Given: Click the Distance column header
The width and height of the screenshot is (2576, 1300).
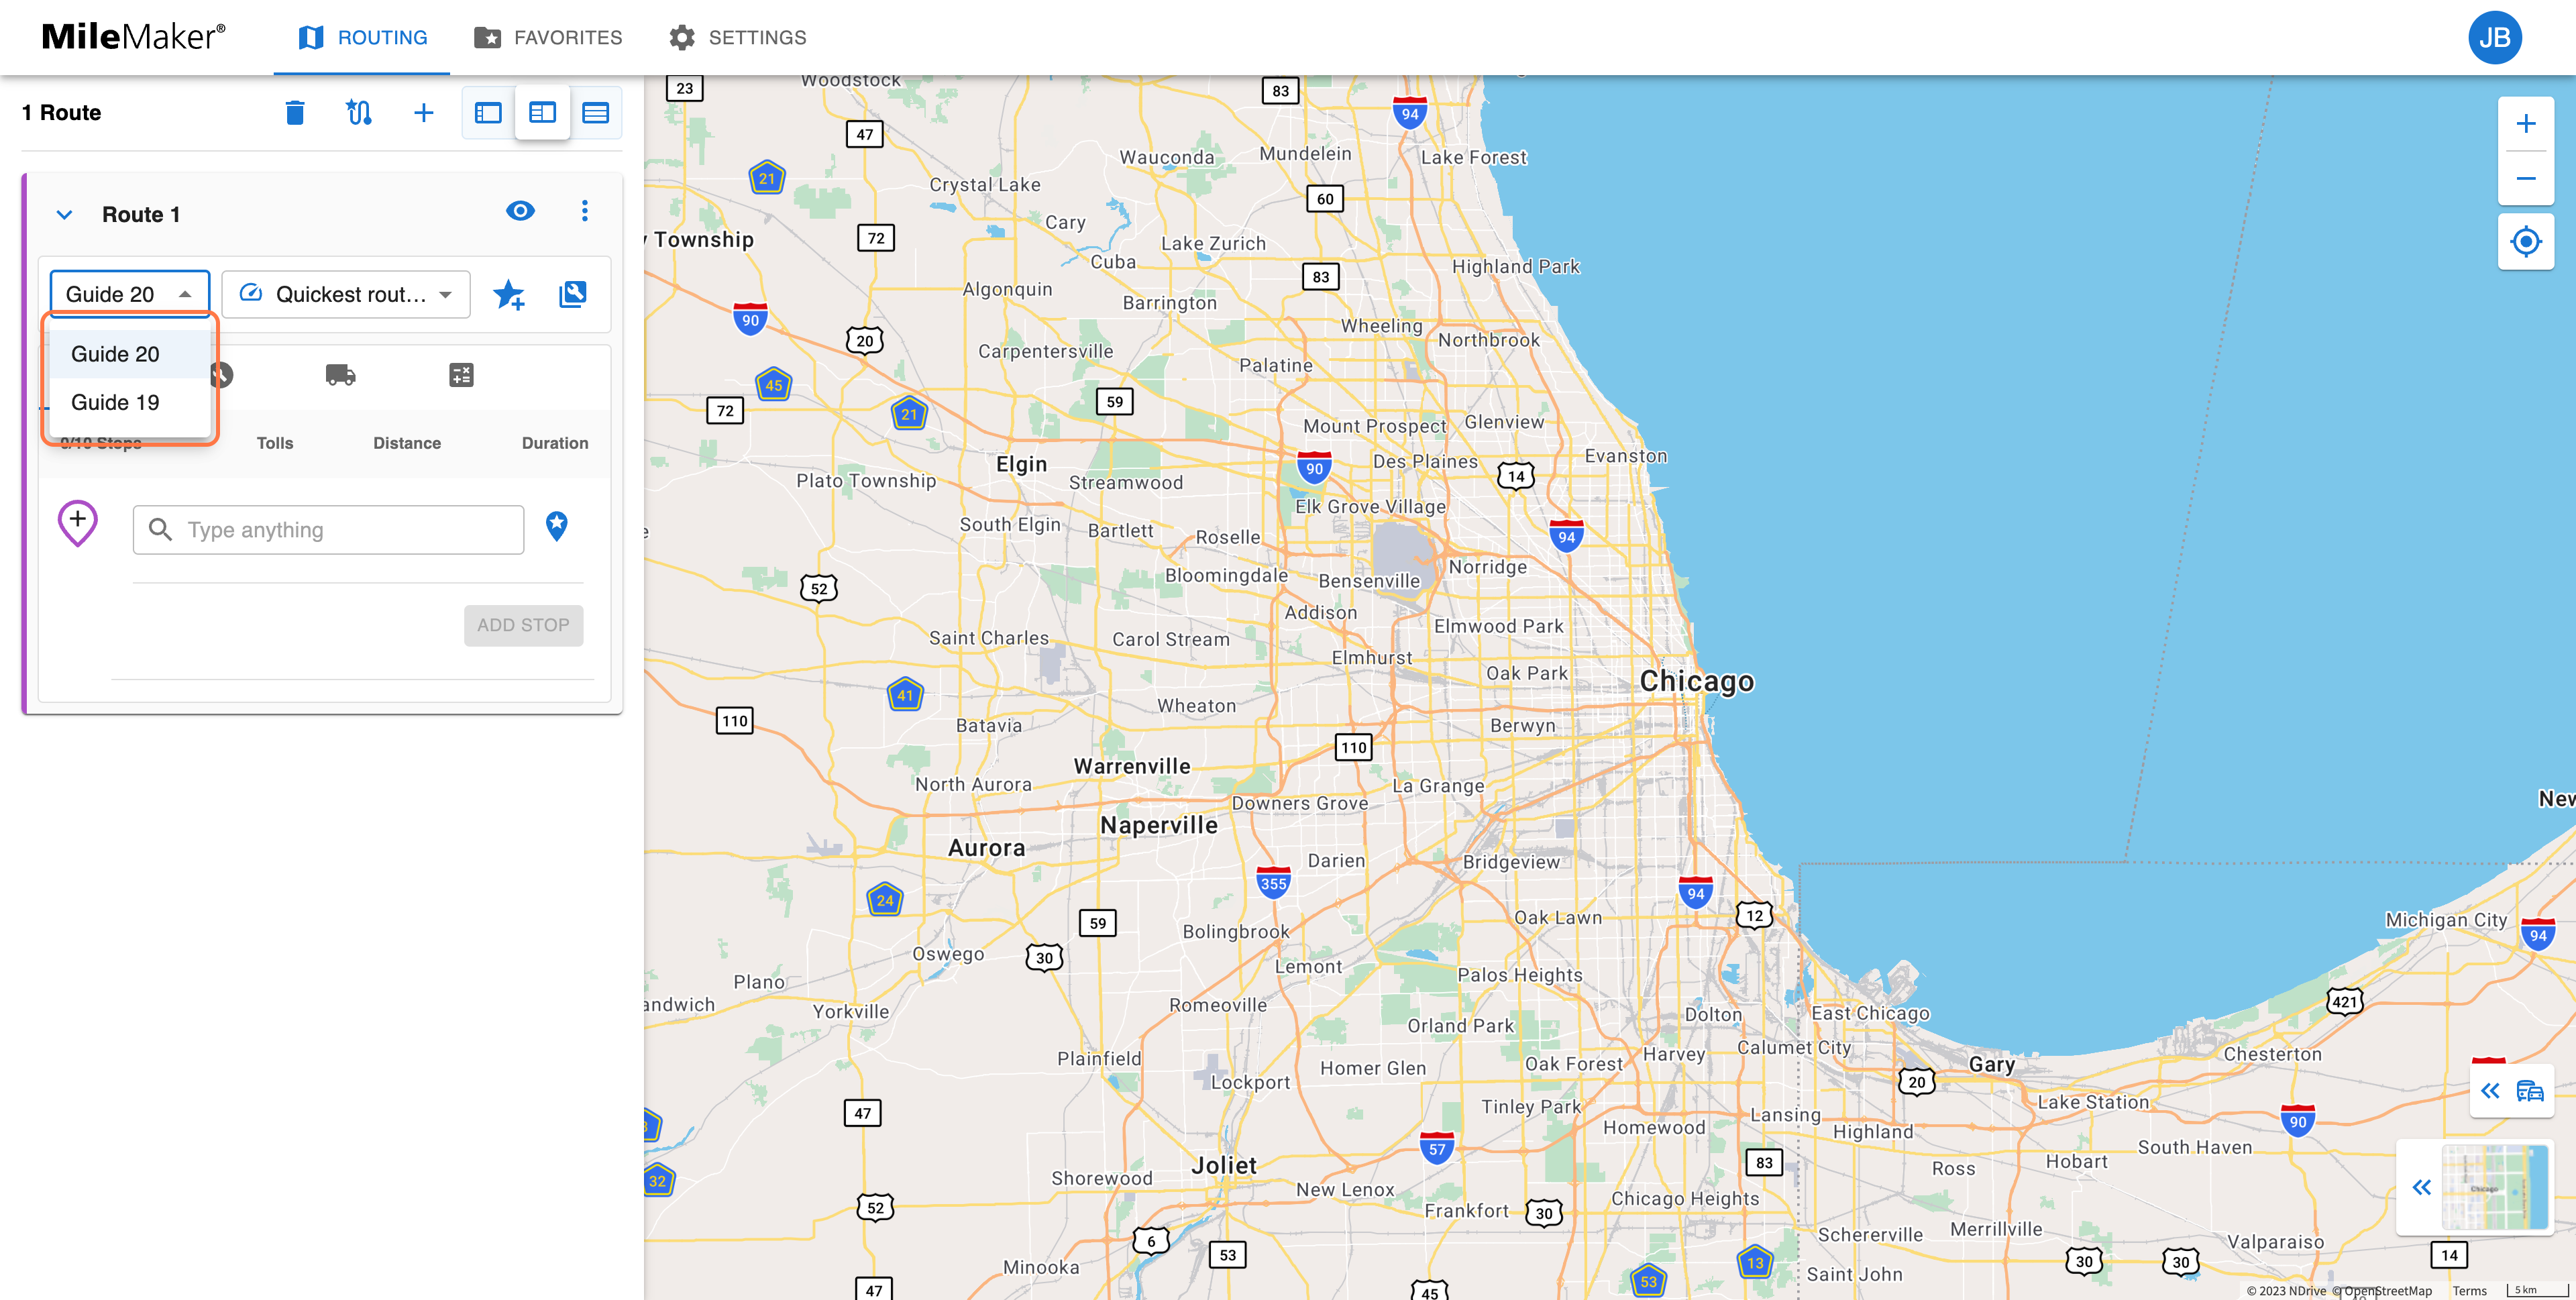Looking at the screenshot, I should 407,443.
